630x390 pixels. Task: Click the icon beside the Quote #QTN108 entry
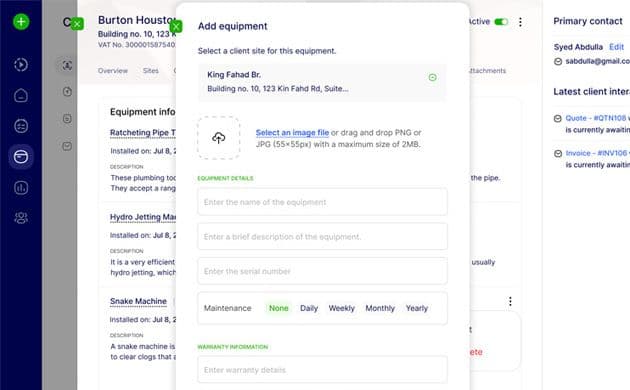tap(558, 118)
